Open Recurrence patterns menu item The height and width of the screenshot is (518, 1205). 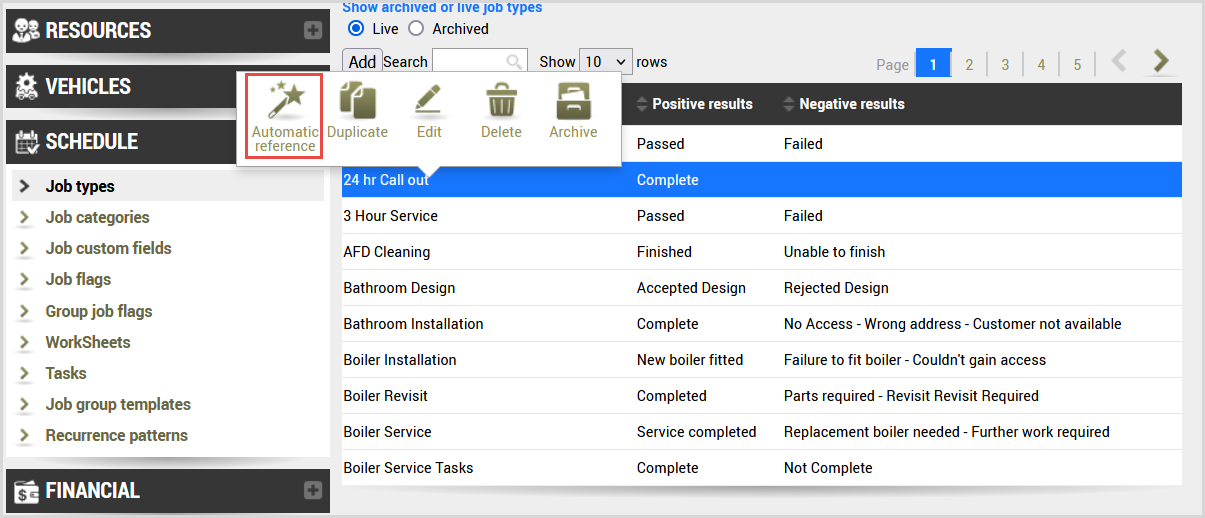tap(117, 435)
